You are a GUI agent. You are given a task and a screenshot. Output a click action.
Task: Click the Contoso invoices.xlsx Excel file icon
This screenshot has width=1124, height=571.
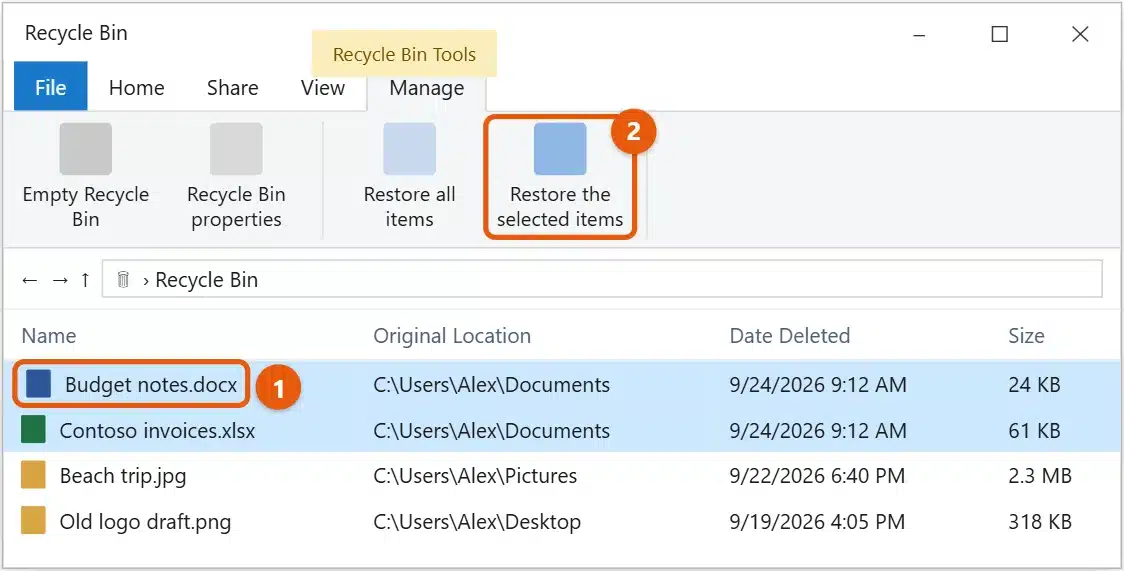click(x=34, y=430)
